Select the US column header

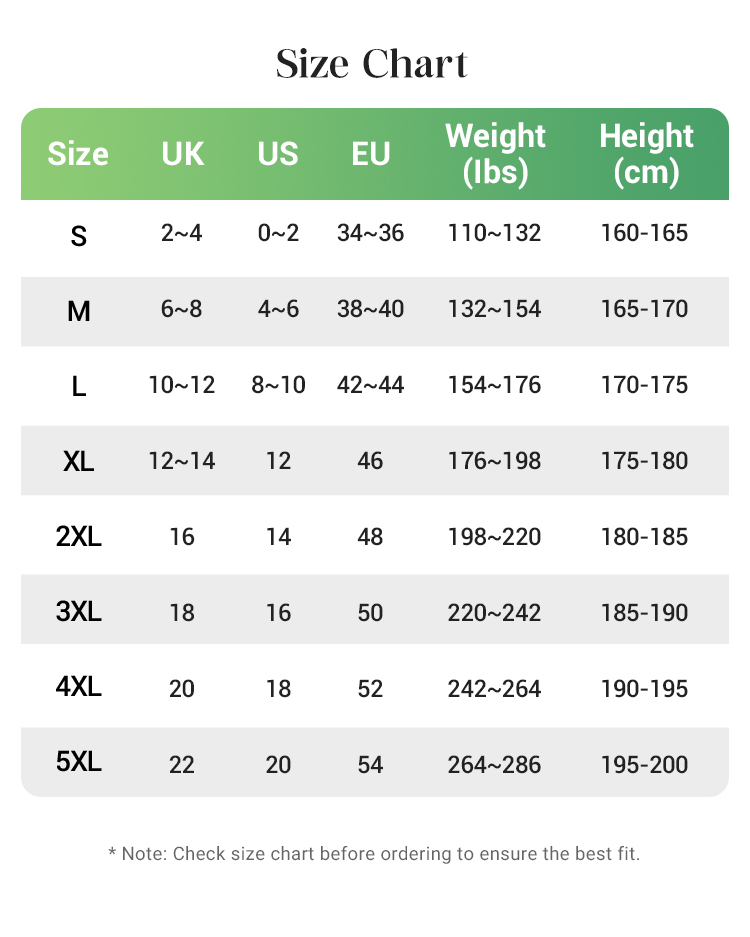pos(278,154)
